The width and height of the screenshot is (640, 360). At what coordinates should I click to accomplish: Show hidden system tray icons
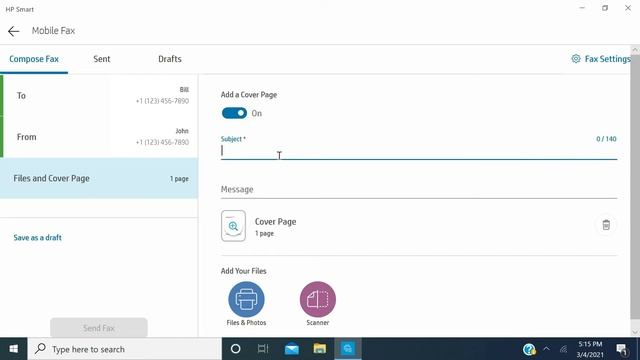click(547, 349)
